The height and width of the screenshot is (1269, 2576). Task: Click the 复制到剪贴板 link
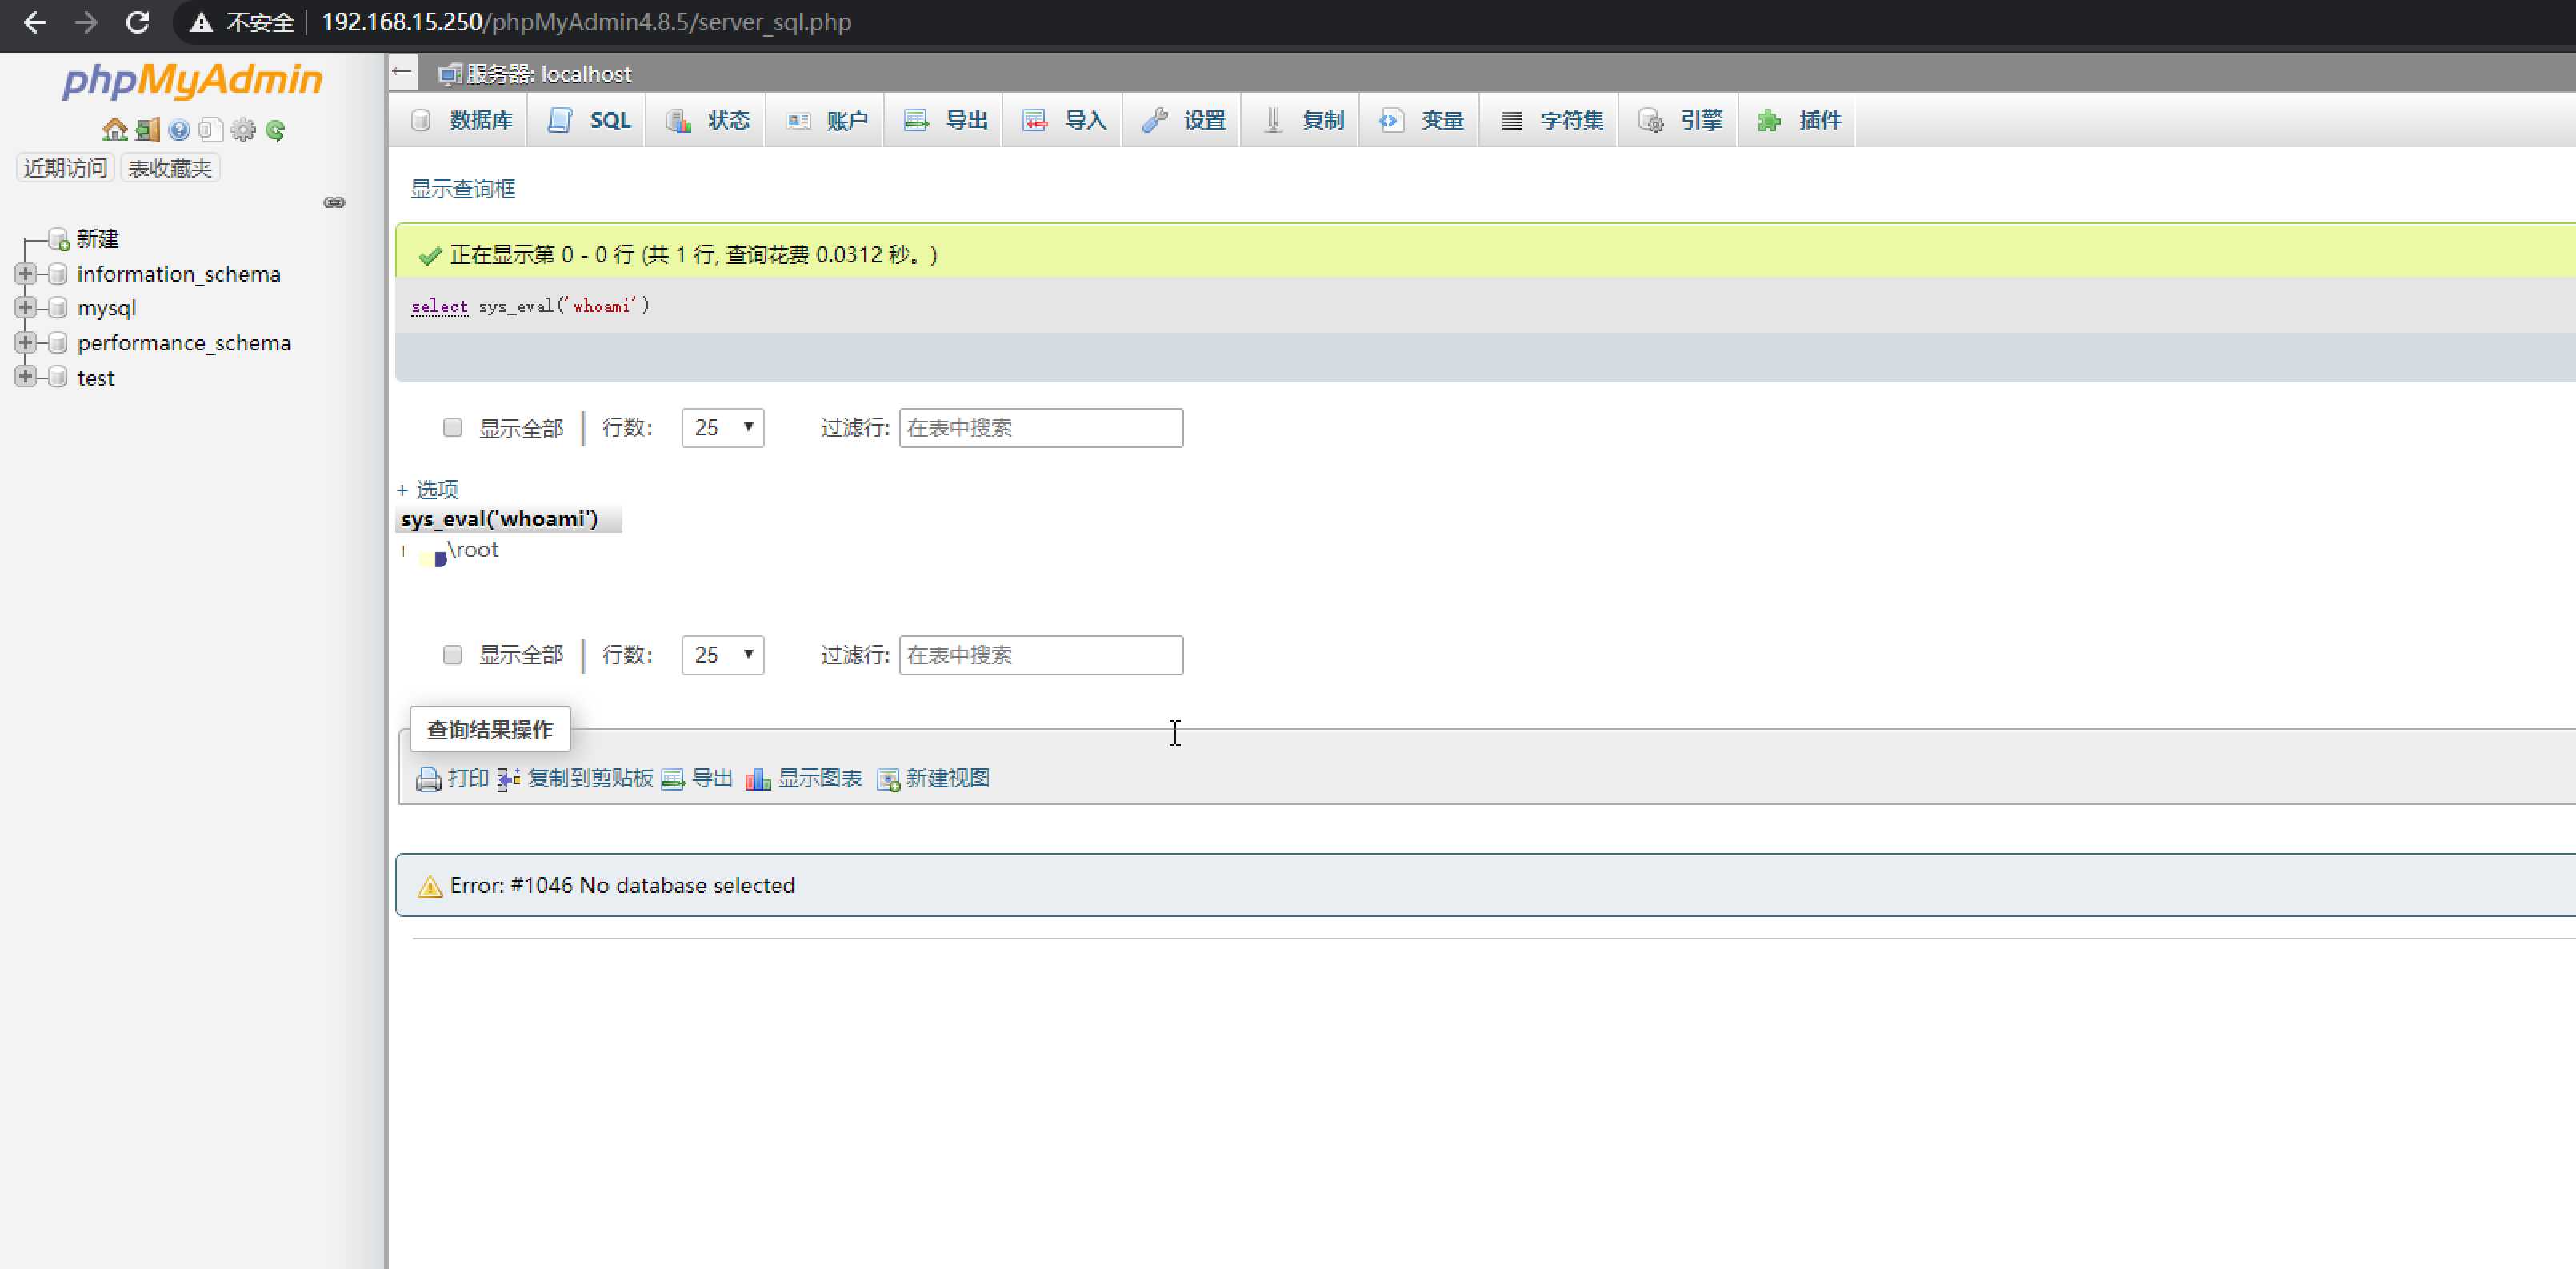click(590, 779)
